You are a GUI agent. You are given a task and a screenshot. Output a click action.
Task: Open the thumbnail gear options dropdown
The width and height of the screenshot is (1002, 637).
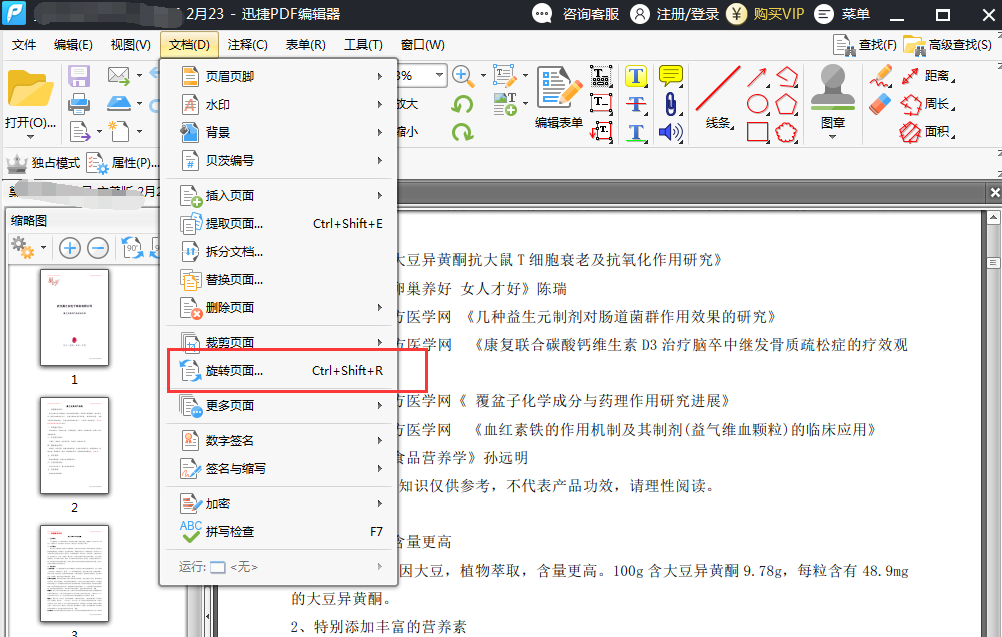coord(43,247)
